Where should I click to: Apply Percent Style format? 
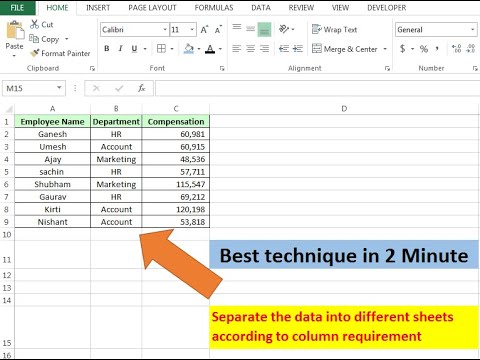click(x=424, y=49)
